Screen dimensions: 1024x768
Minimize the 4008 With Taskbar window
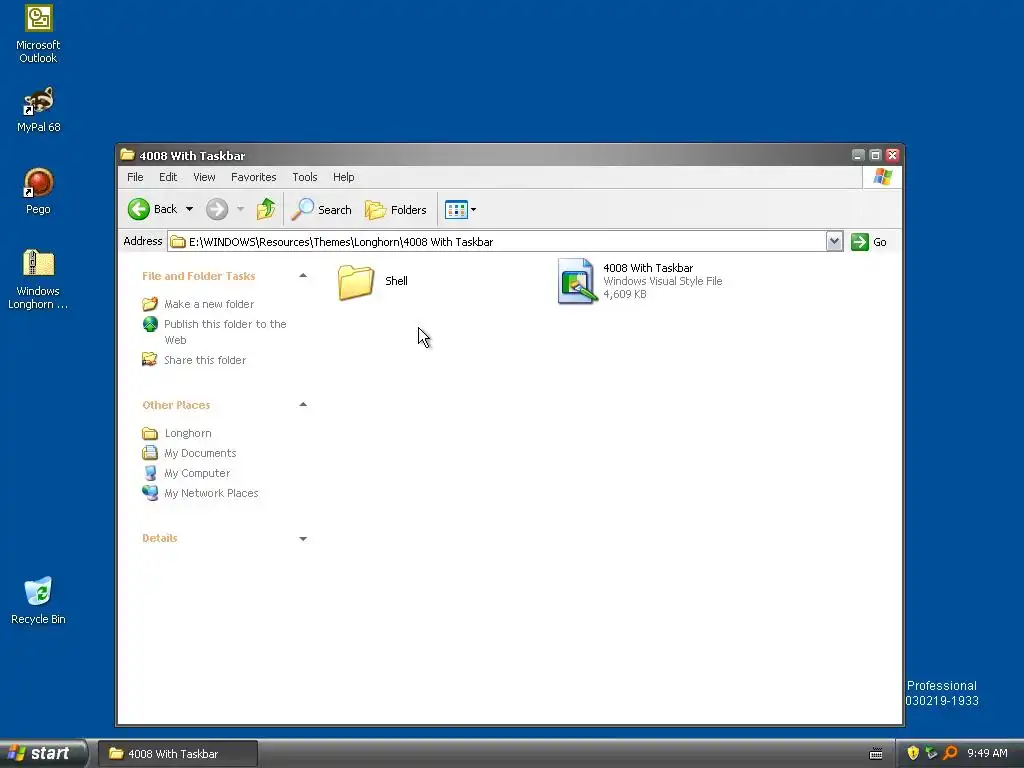(x=858, y=155)
